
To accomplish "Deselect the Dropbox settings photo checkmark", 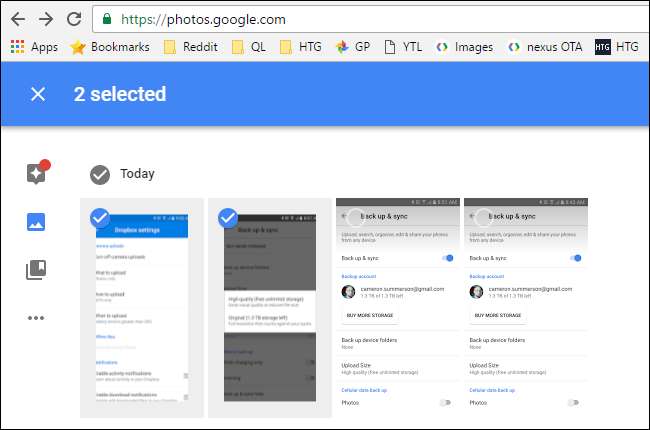I will (100, 217).
